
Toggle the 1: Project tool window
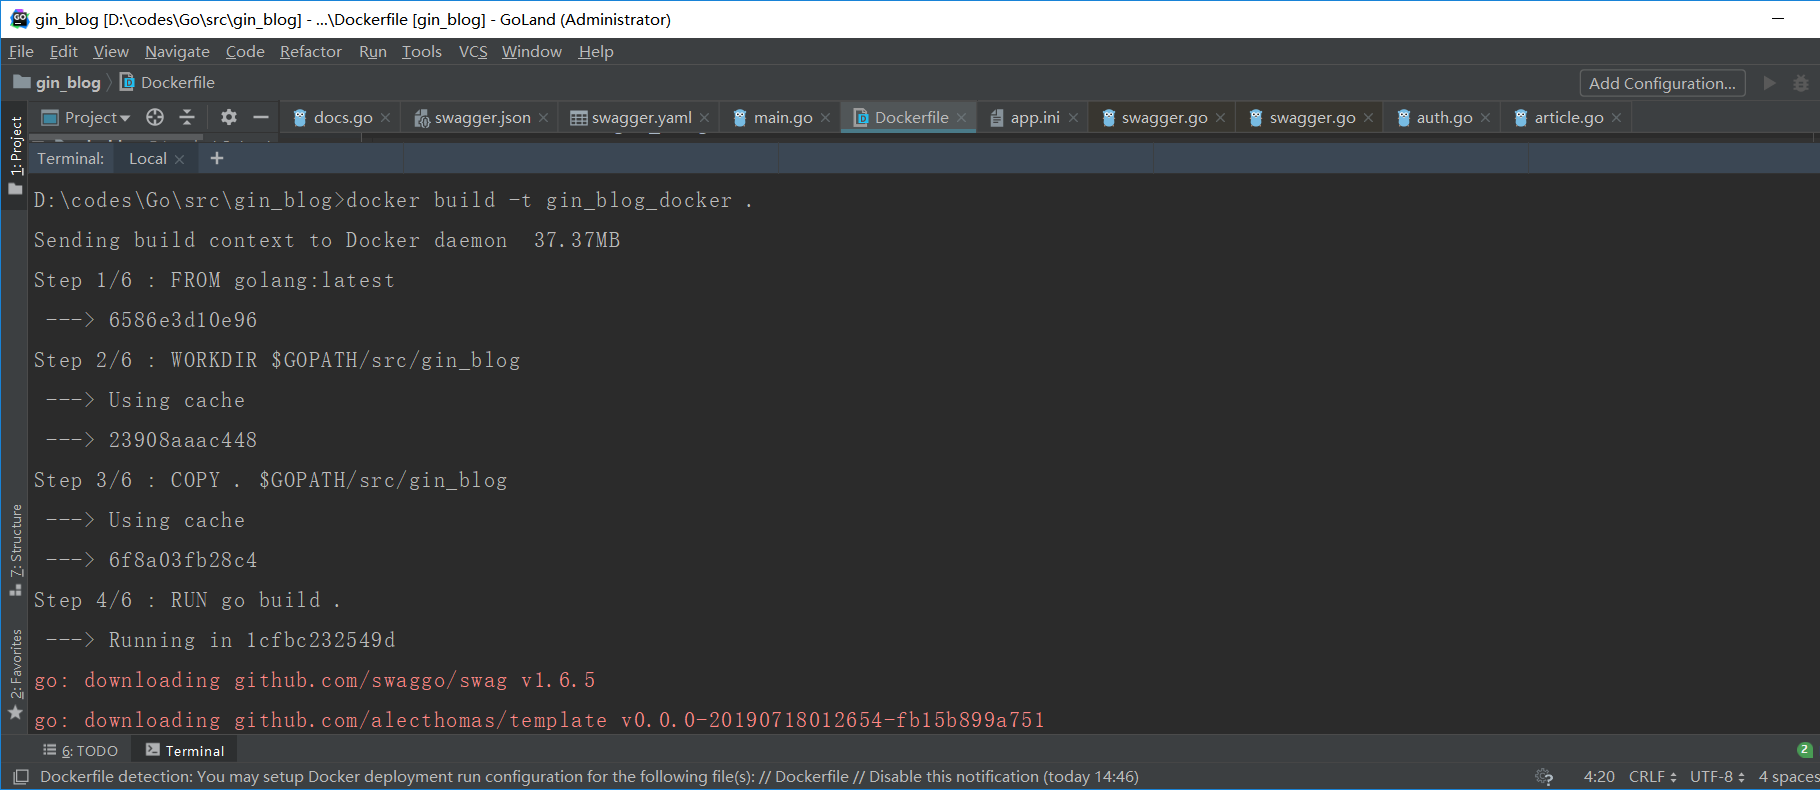[15, 154]
